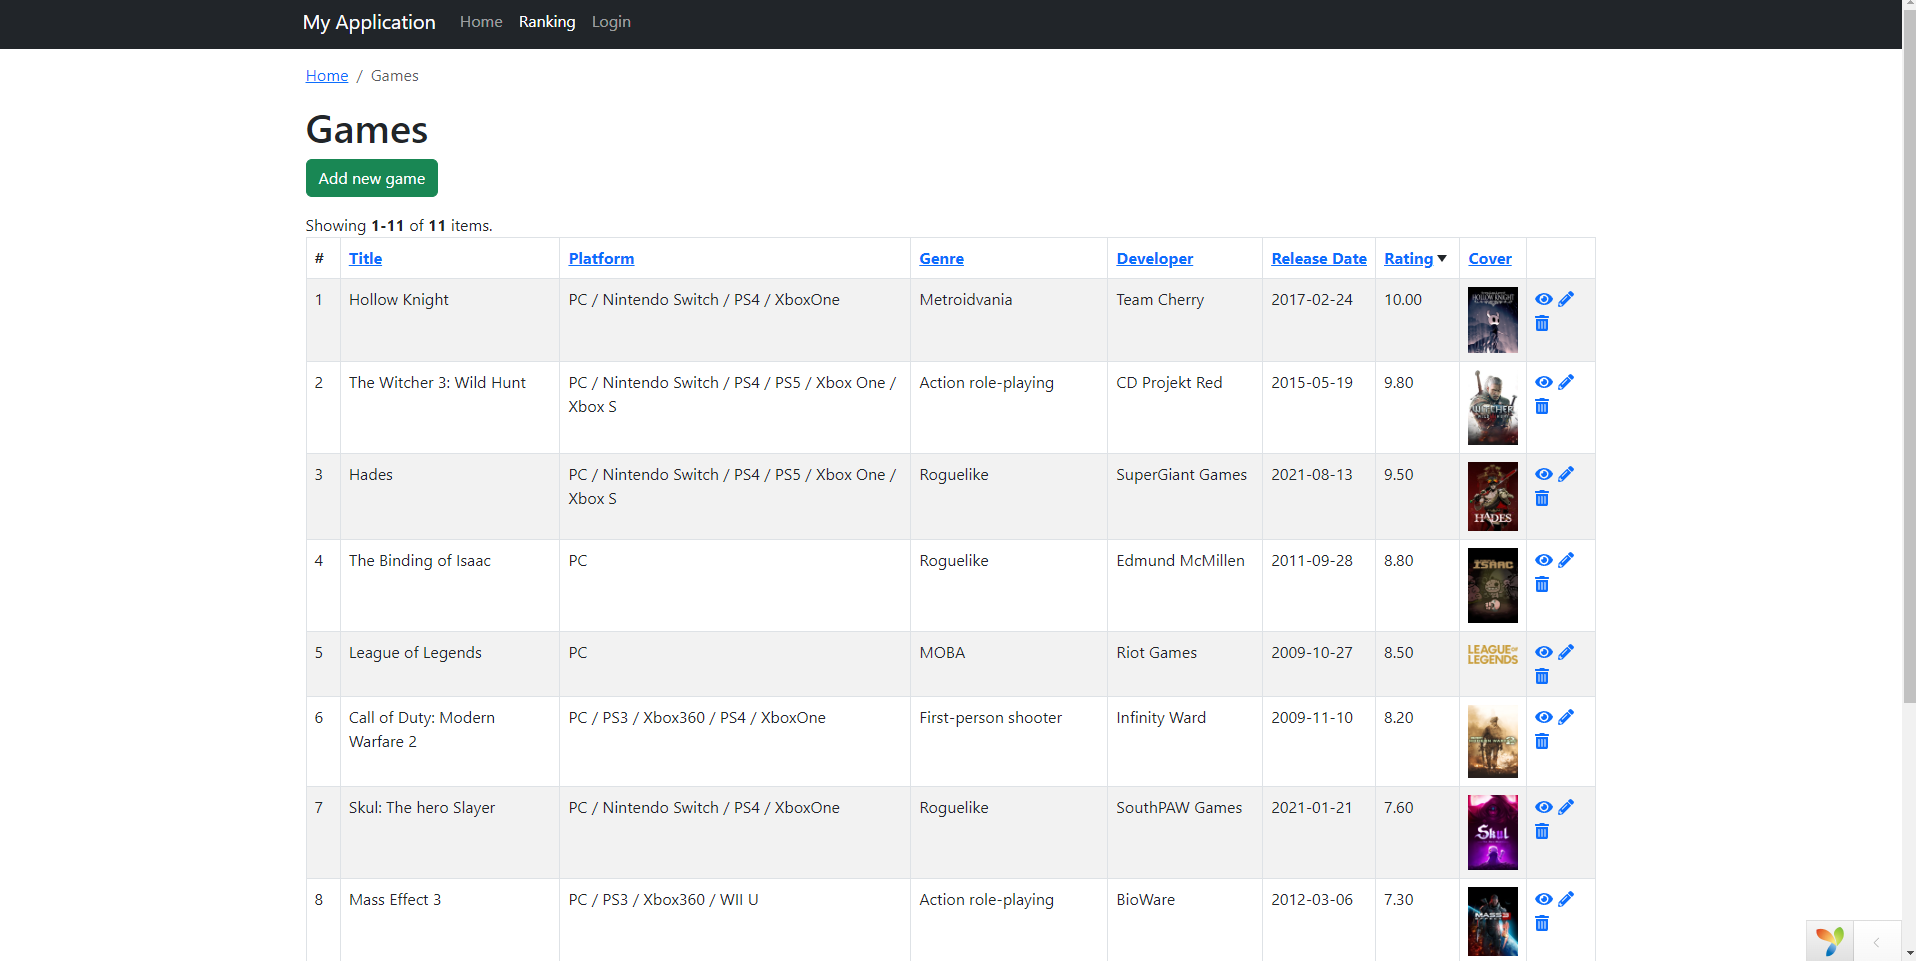Image resolution: width=1916 pixels, height=961 pixels.
Task: Open the Yii debug toolbar logo
Action: pyautogui.click(x=1830, y=941)
